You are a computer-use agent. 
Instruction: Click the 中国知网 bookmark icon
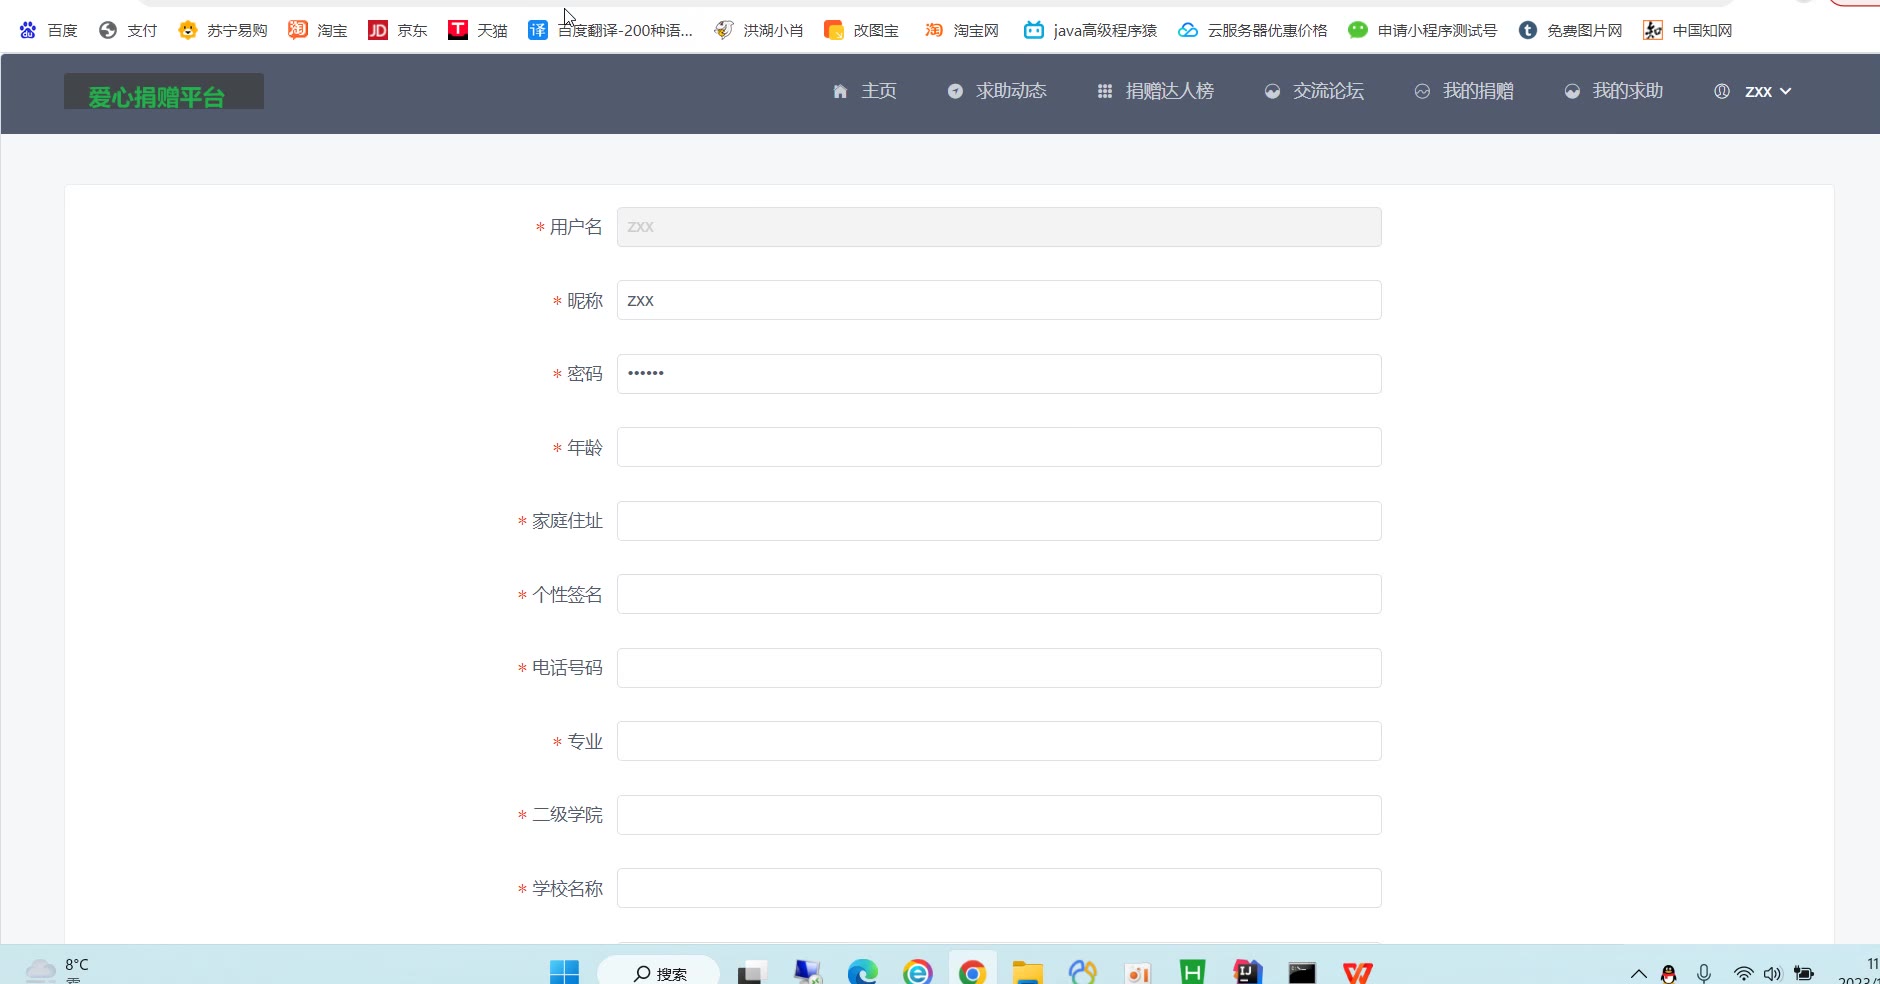1653,30
